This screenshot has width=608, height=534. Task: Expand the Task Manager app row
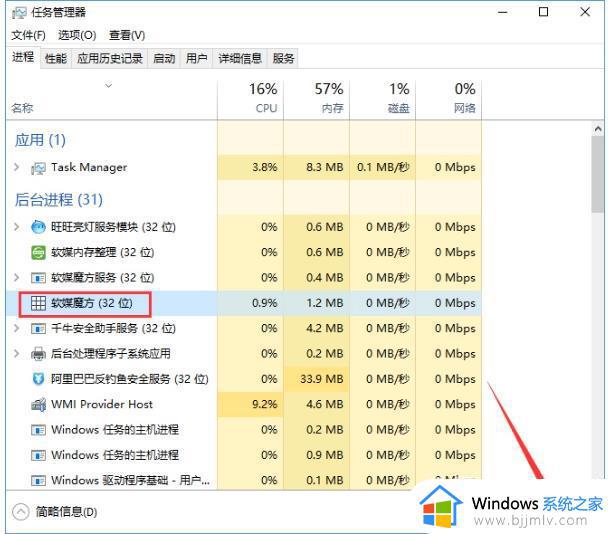16,167
